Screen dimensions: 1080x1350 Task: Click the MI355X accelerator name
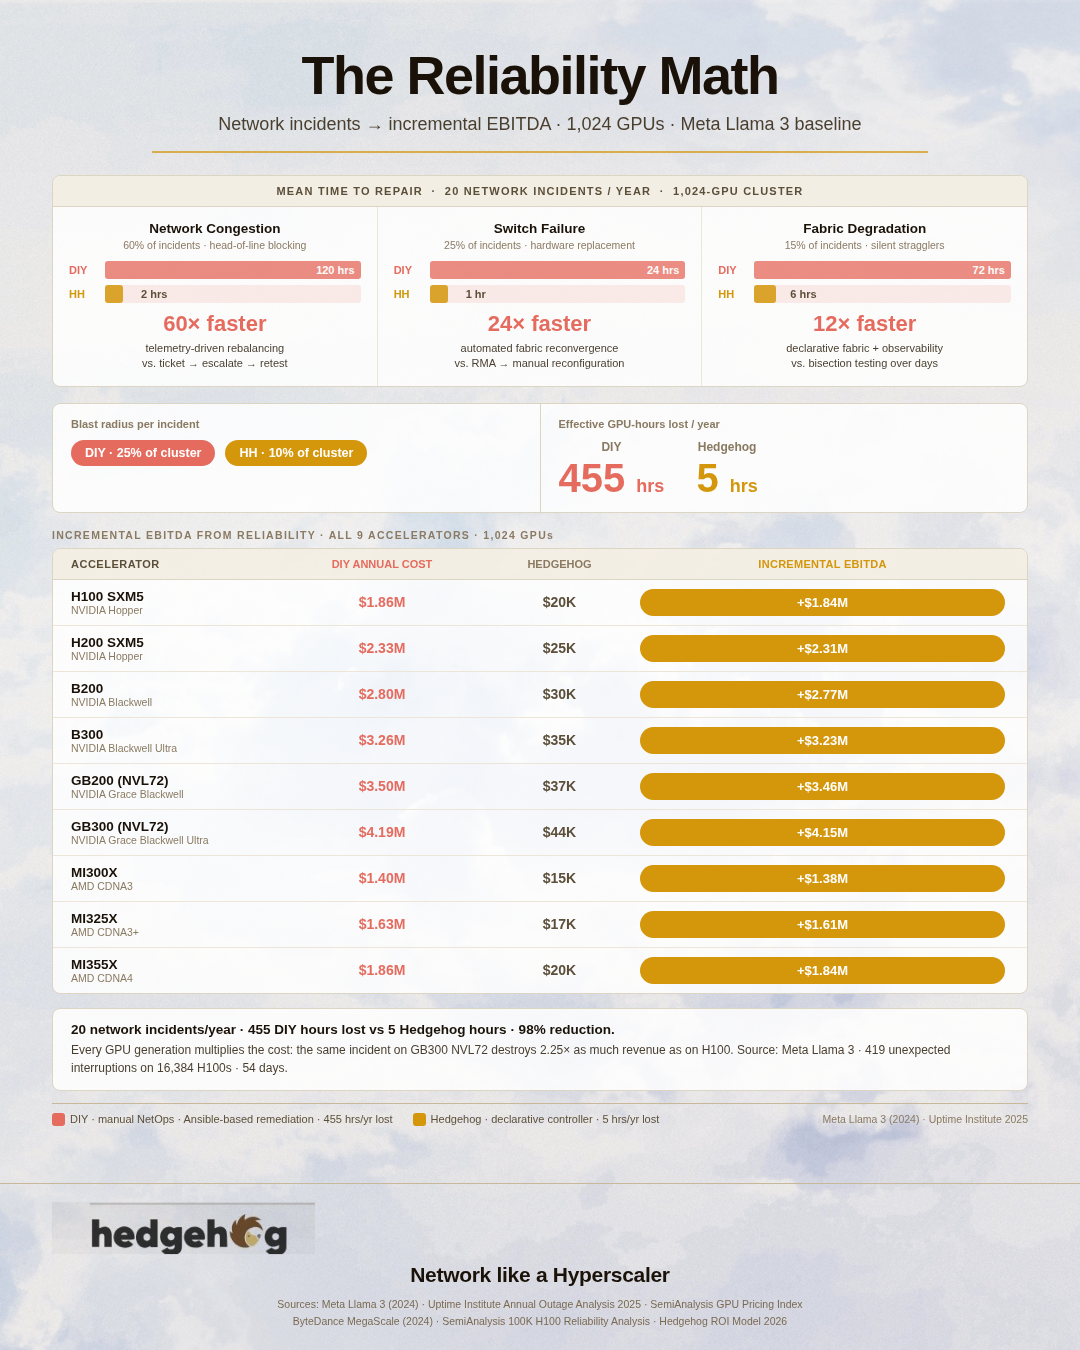point(94,965)
